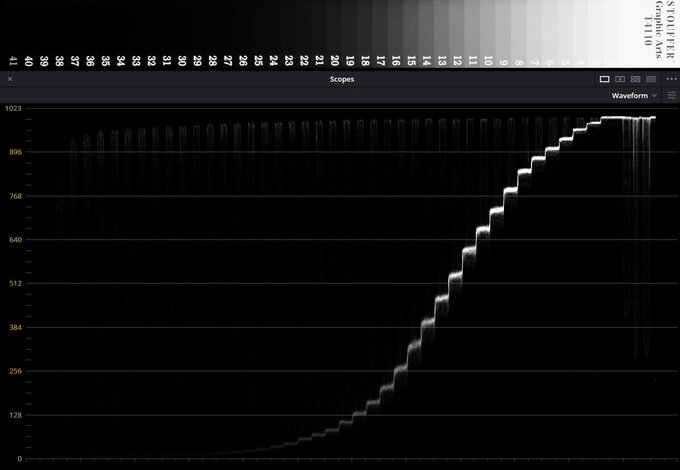Screen dimensions: 680x470
Task: Open the waveform settings sliders icon
Action: [671, 95]
